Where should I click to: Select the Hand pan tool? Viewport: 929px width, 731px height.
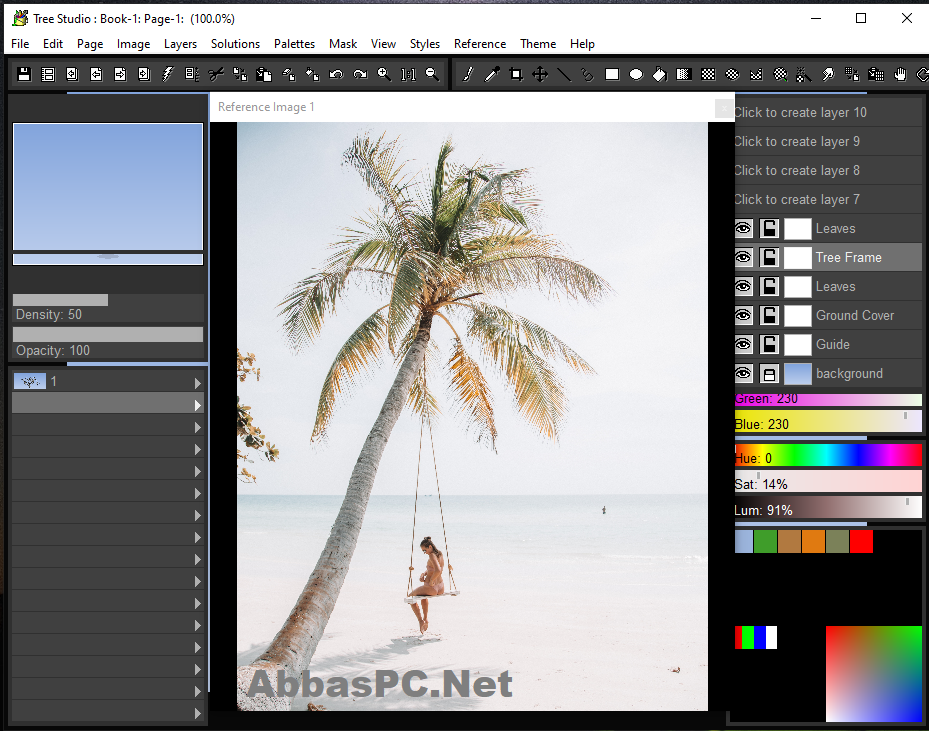[x=900, y=74]
